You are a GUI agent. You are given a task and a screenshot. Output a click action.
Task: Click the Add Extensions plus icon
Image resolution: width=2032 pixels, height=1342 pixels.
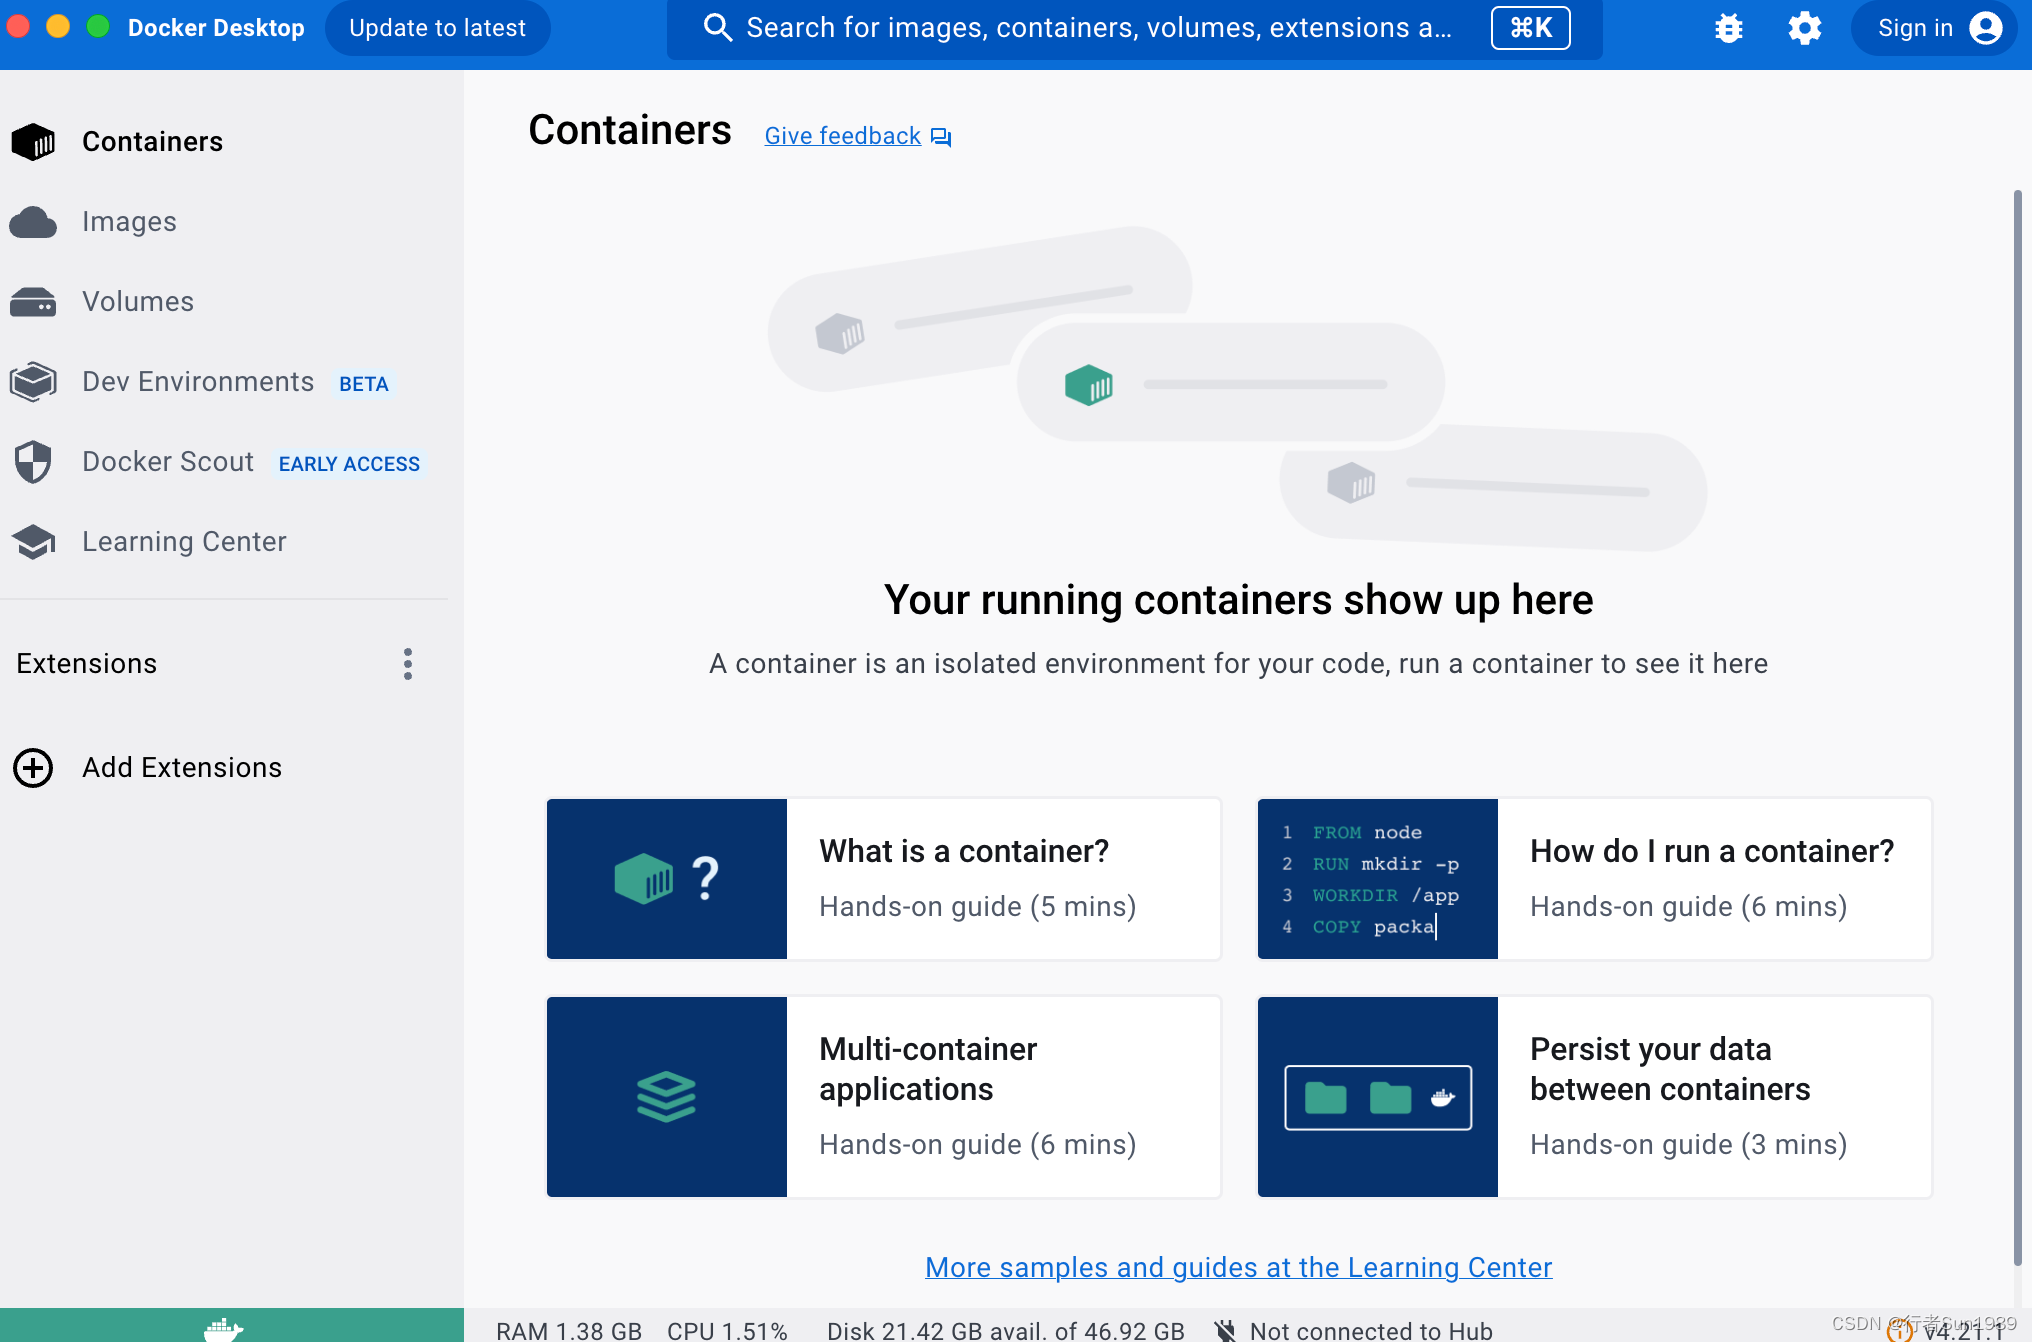coord(33,768)
